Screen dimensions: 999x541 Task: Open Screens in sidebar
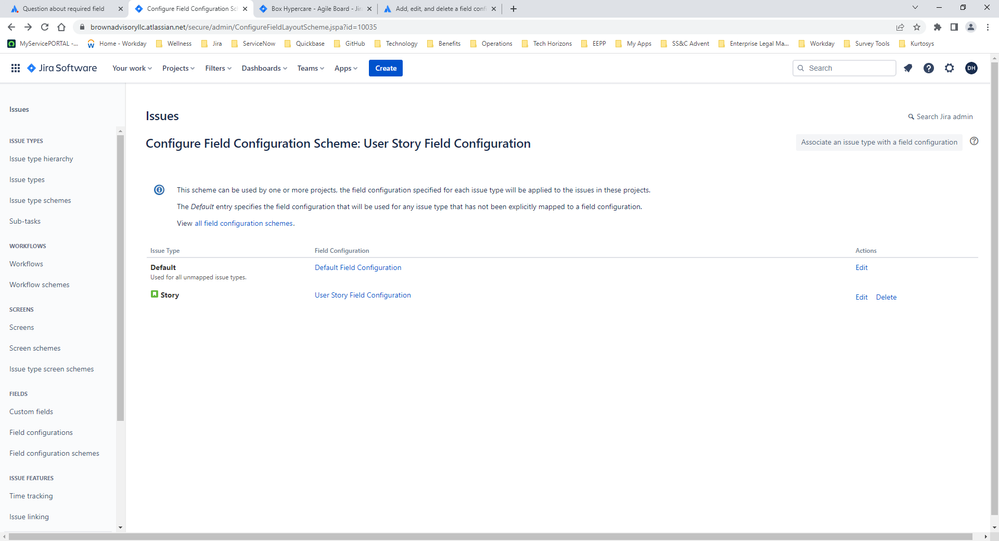[x=22, y=328]
